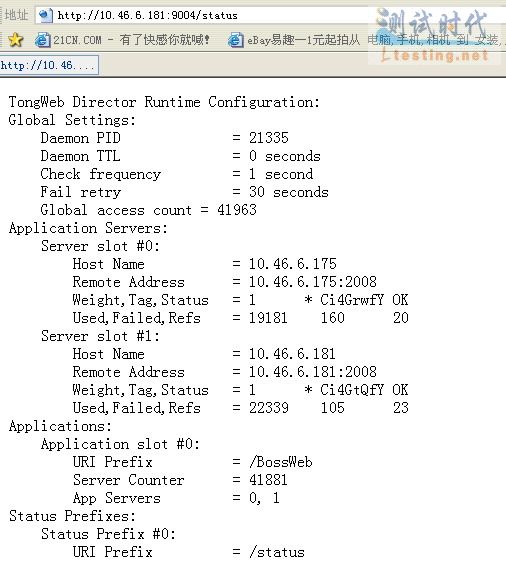Image resolution: width=506 pixels, height=573 pixels.
Task: Click the eBay bookmark page icon
Action: (236, 39)
